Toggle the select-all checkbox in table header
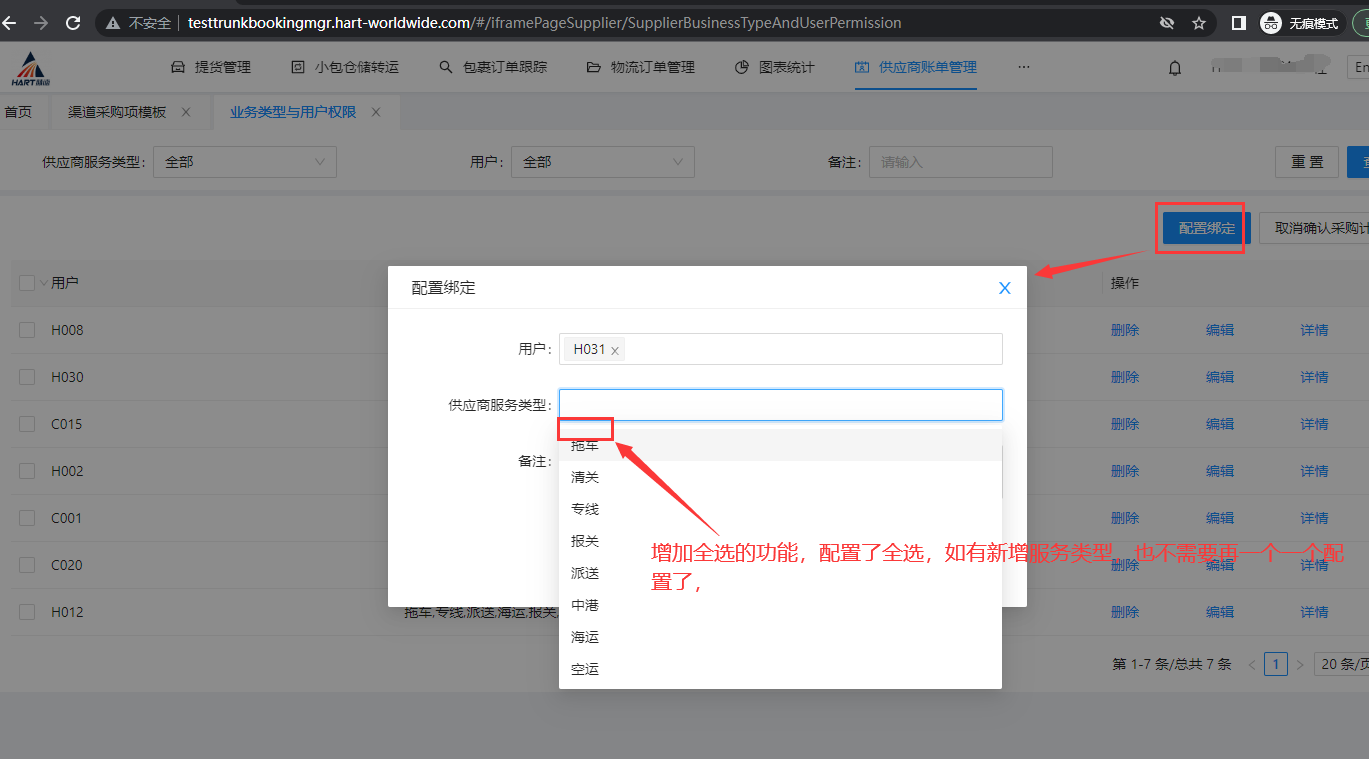The image size is (1369, 759). [27, 283]
